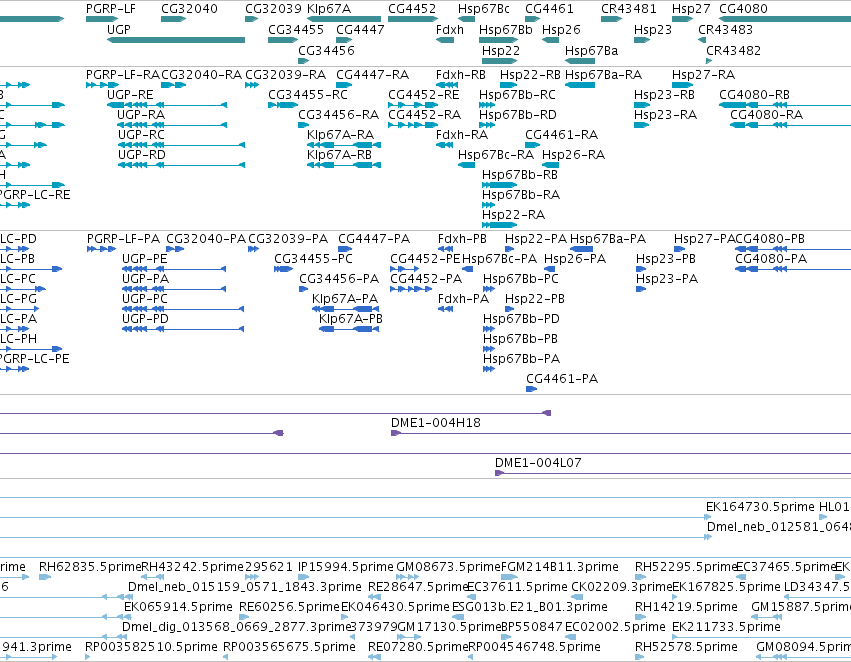Select transcript Fdxh-RB
The width and height of the screenshot is (851, 662).
point(461,75)
